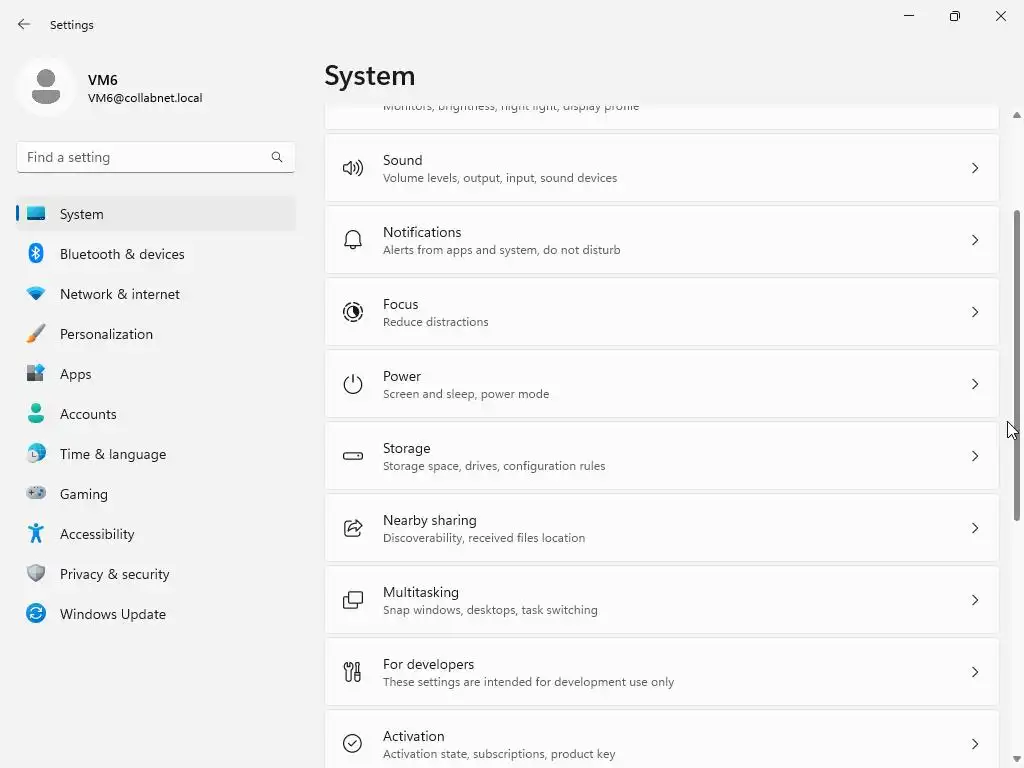
Task: Expand the Sound settings chevron
Action: 975,168
